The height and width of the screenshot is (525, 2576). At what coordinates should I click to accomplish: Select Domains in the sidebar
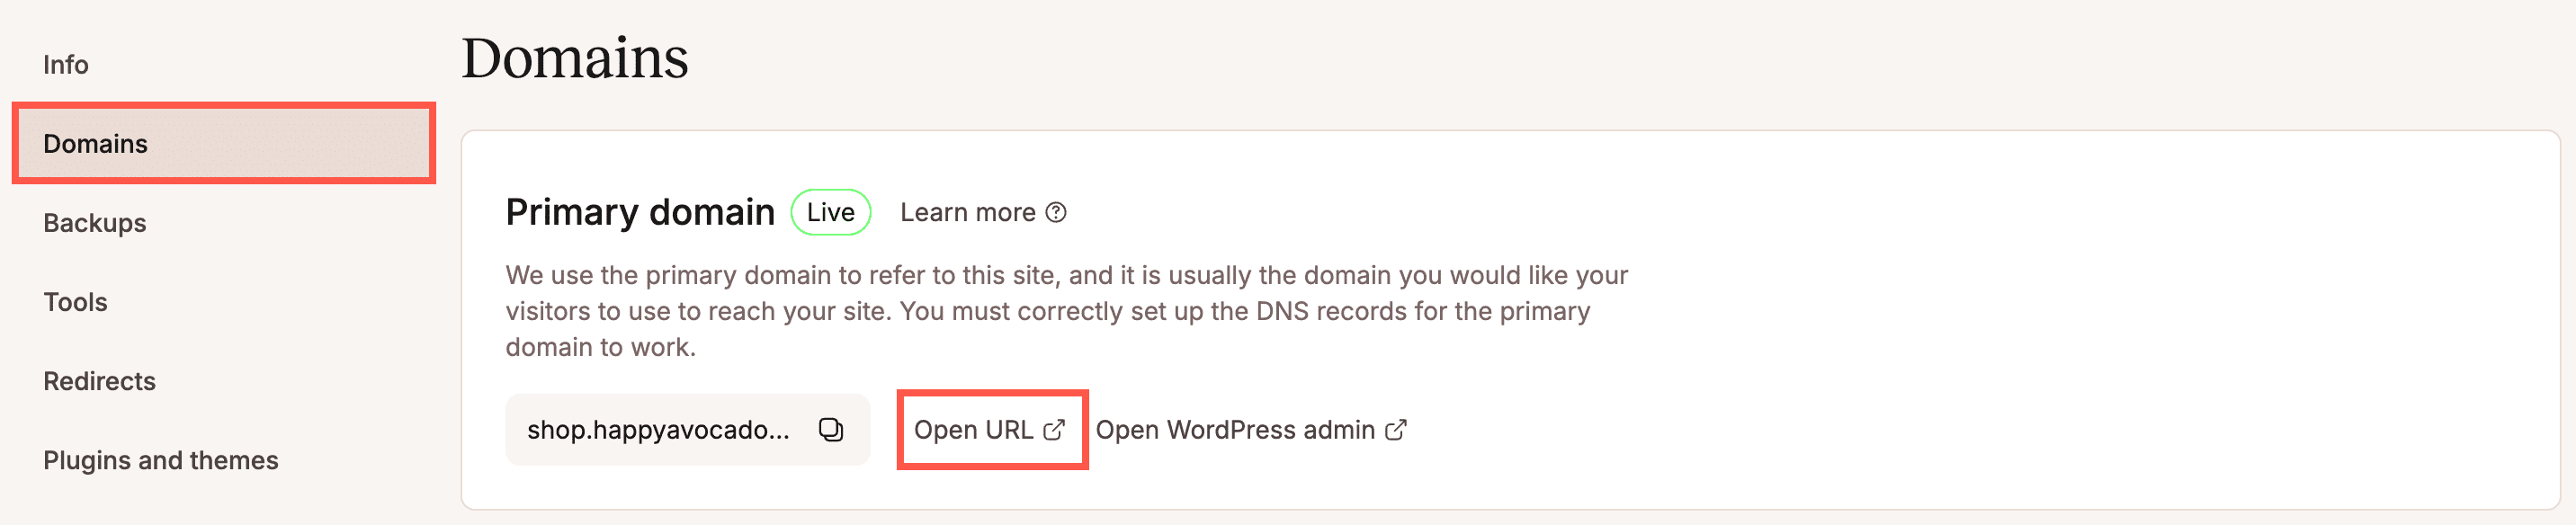pos(96,144)
